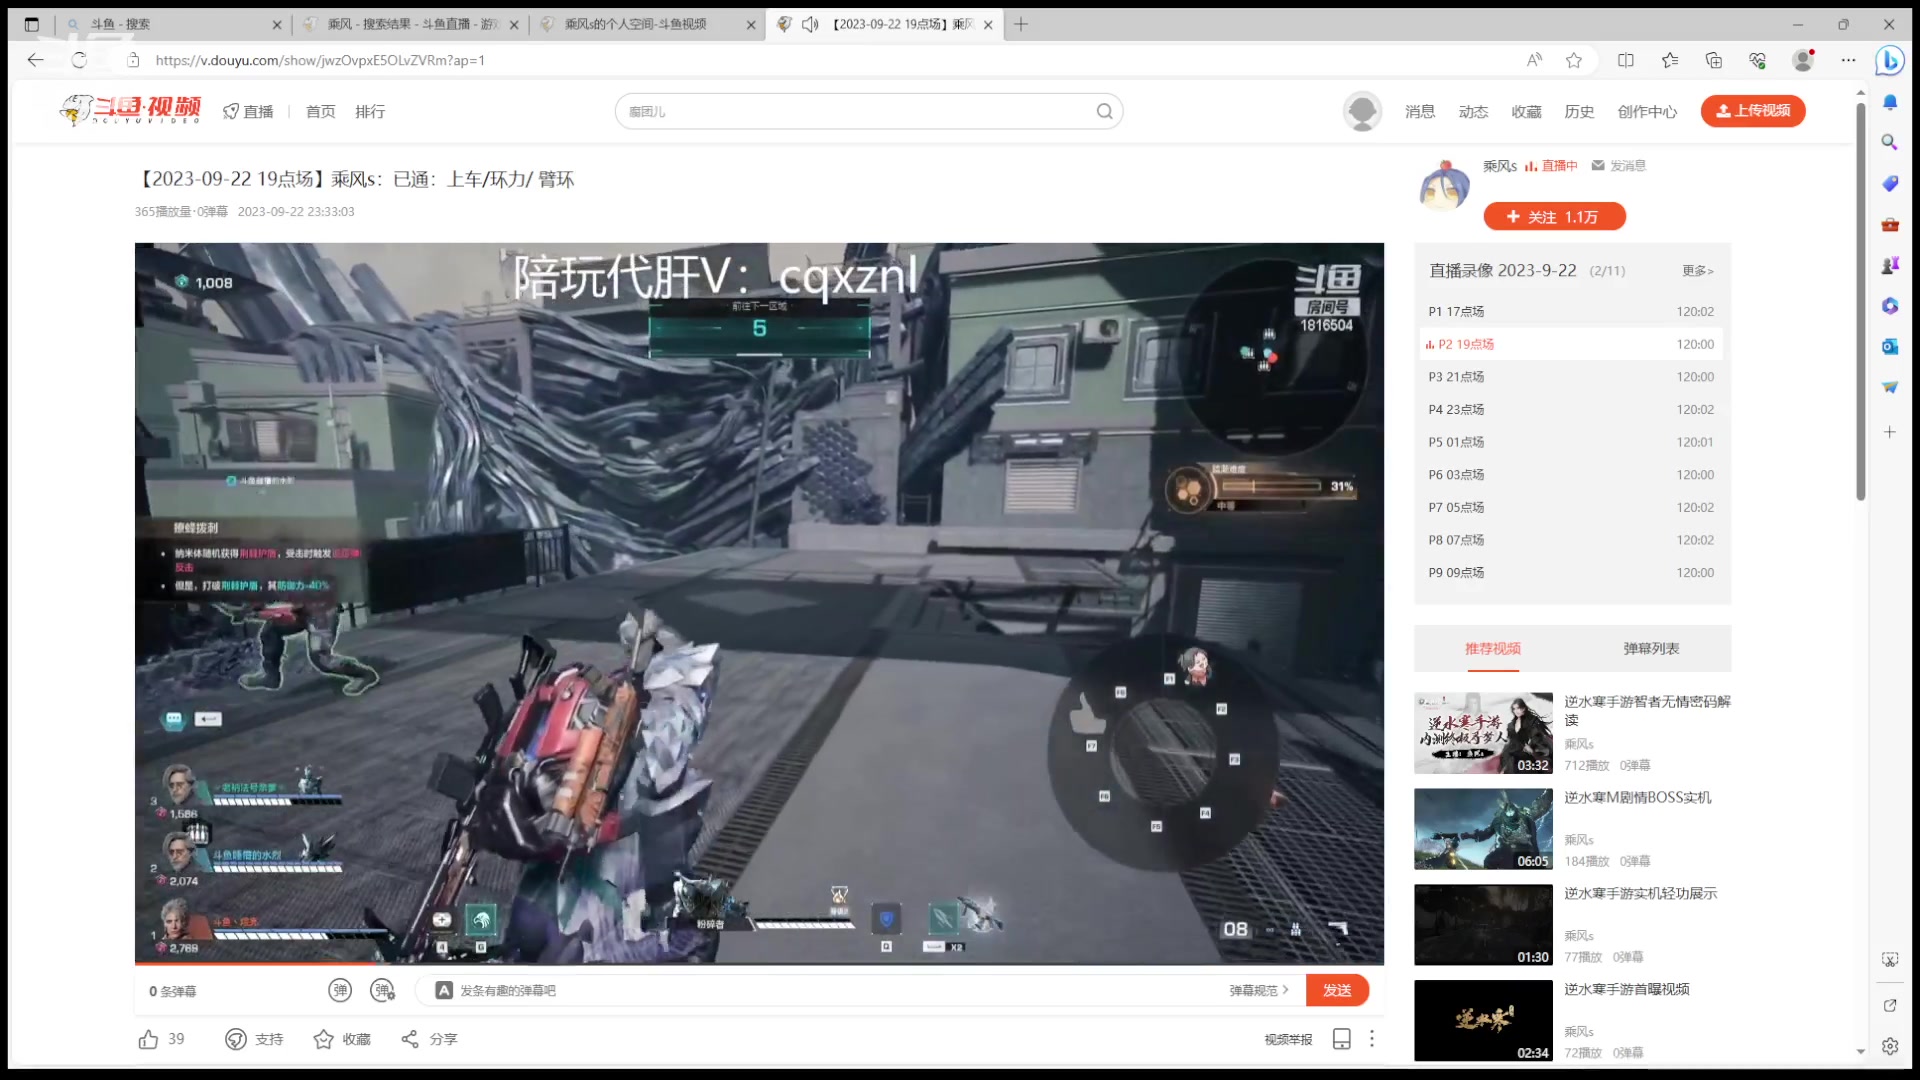Click the share icon
This screenshot has height=1080, width=1920.
pos(410,1039)
